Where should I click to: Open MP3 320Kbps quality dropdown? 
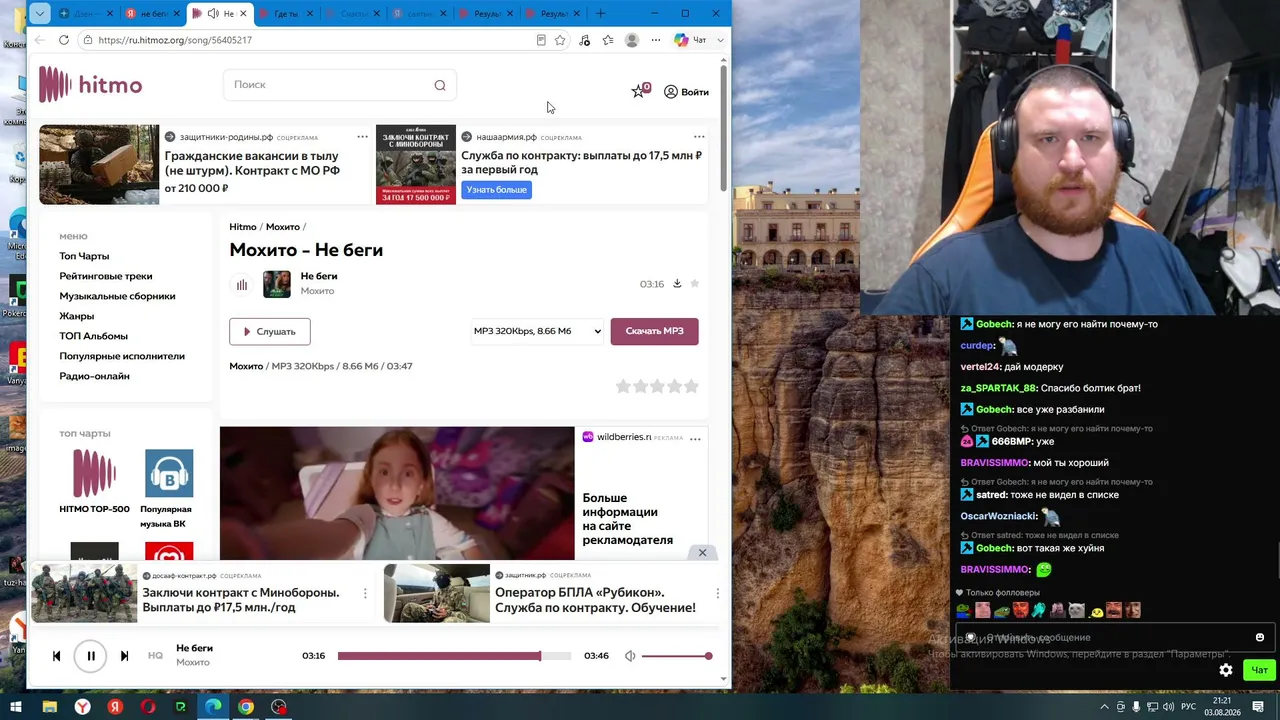(538, 331)
